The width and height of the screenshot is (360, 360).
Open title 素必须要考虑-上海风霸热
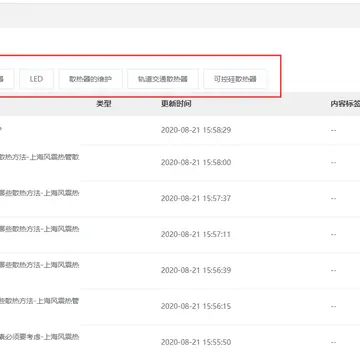click(x=40, y=337)
